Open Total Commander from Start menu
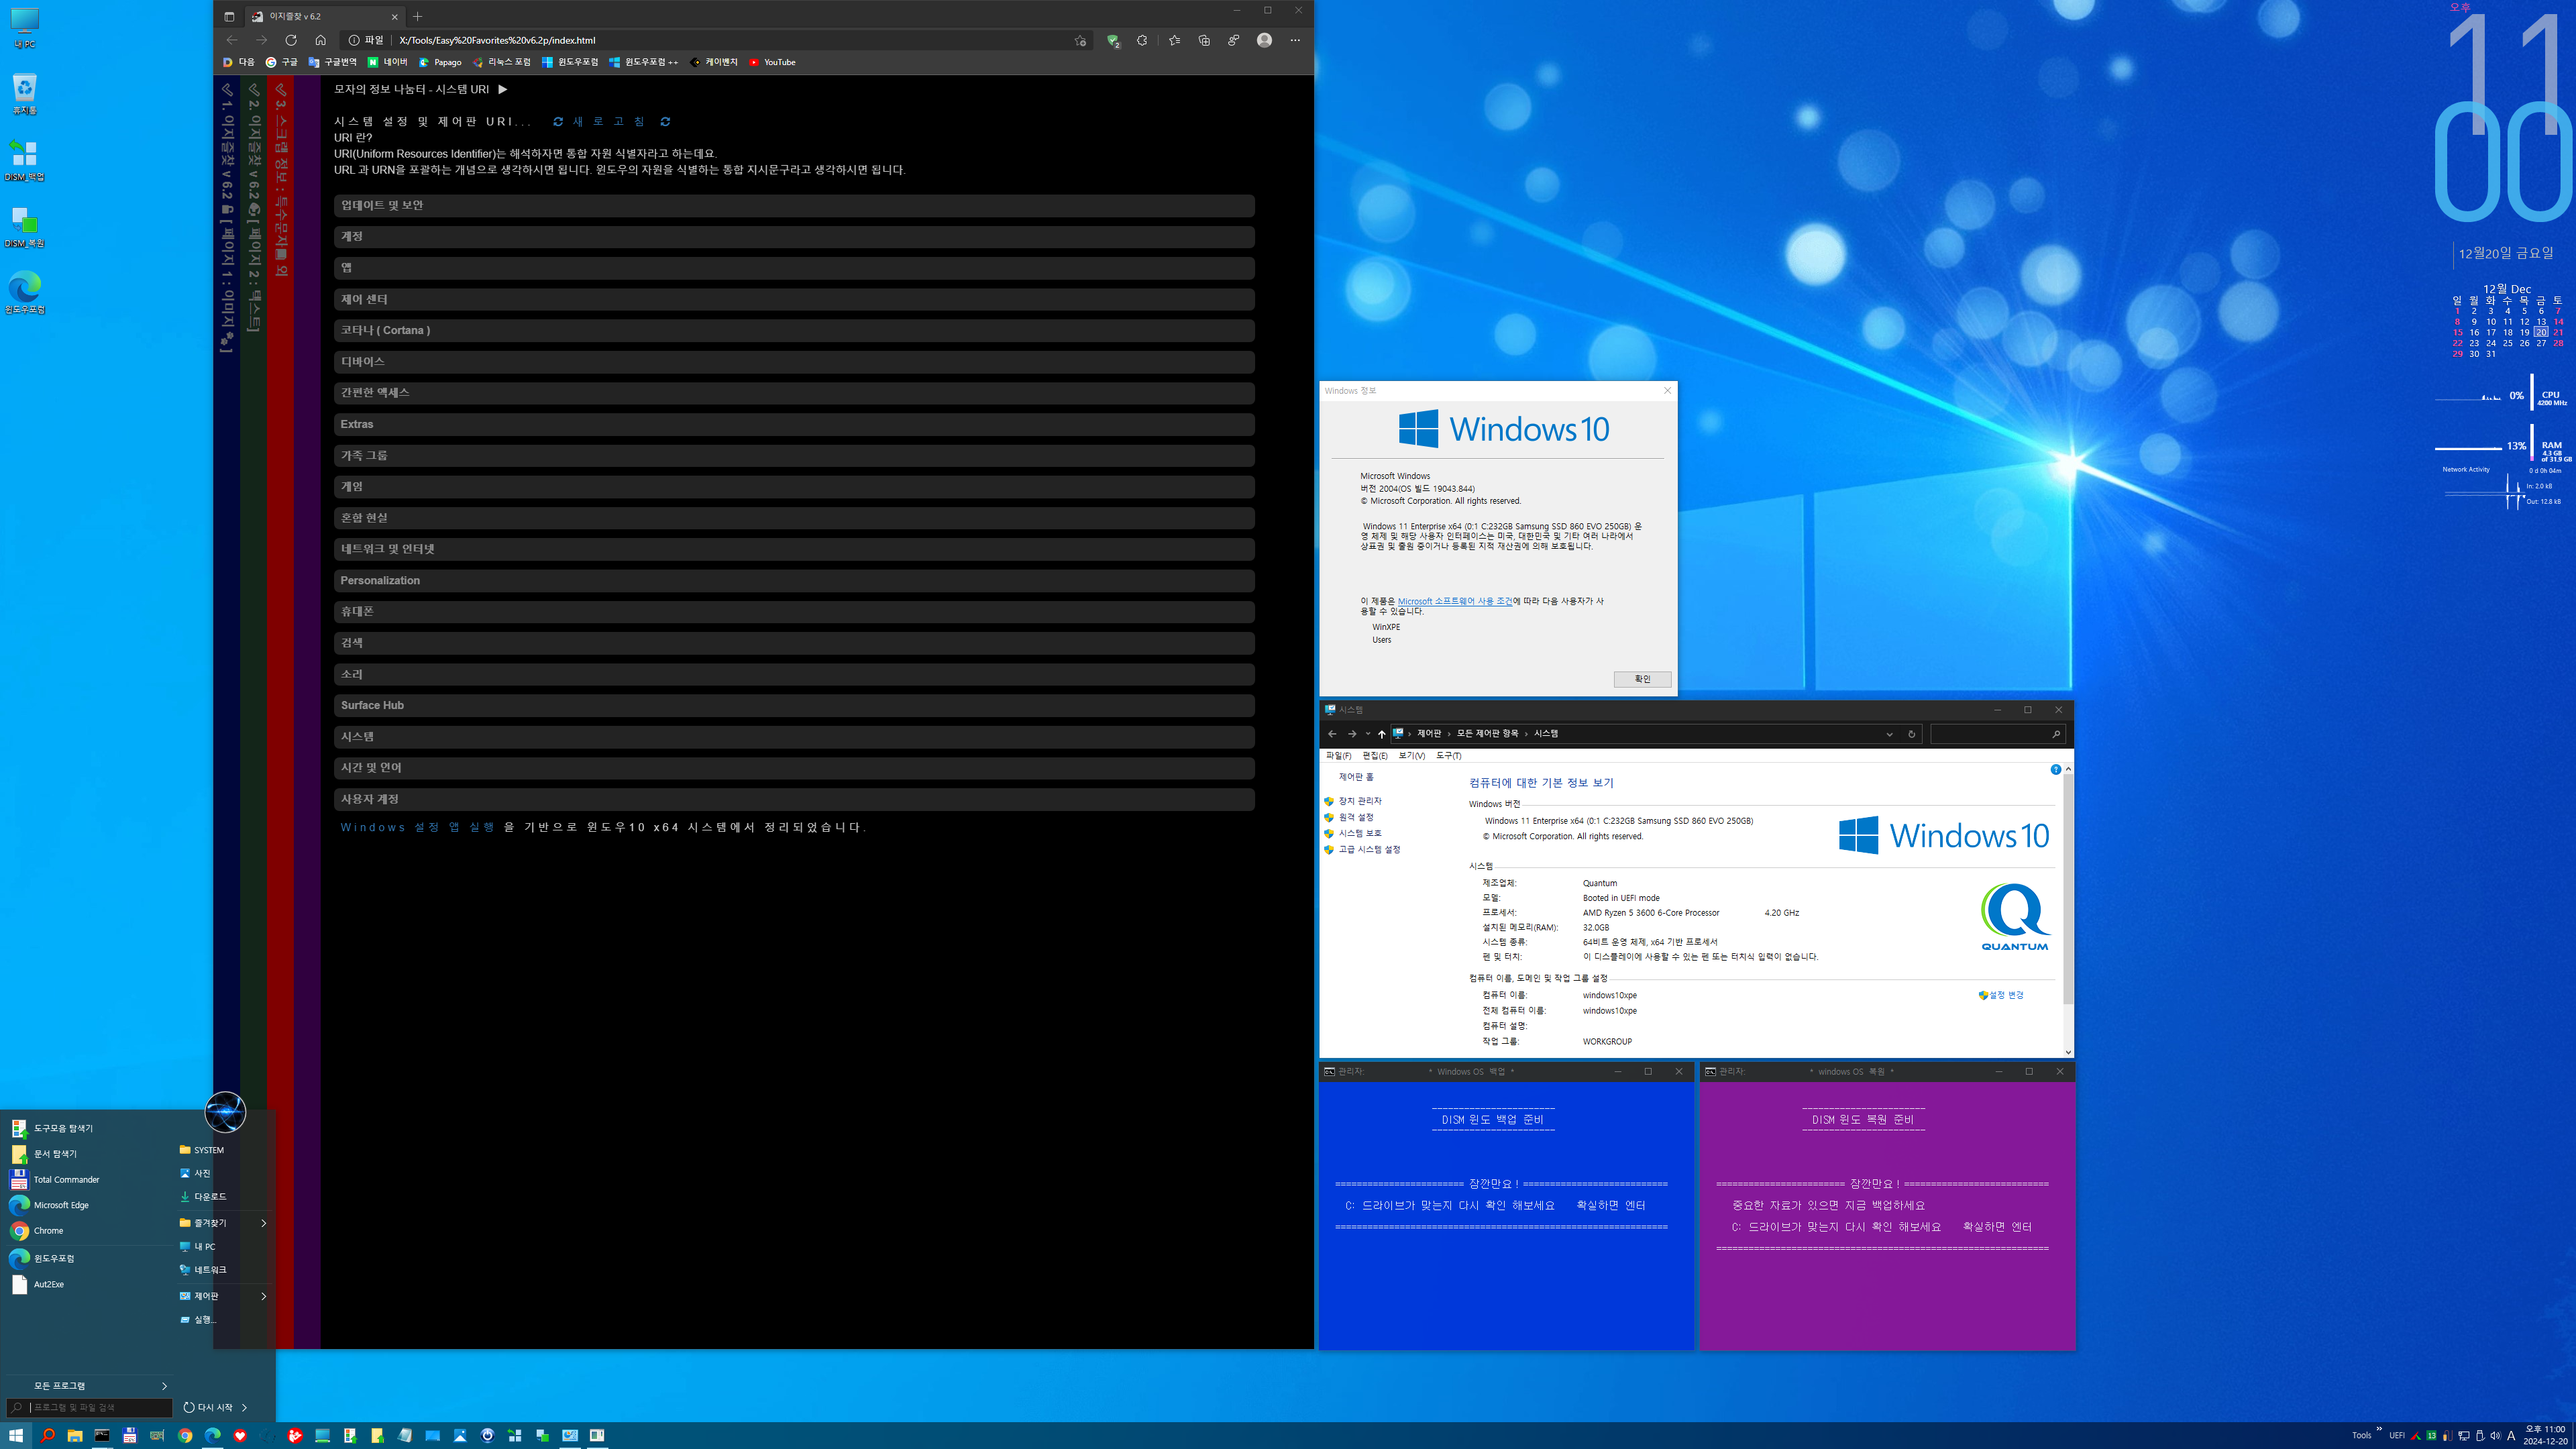The image size is (2576, 1449). pyautogui.click(x=66, y=1180)
